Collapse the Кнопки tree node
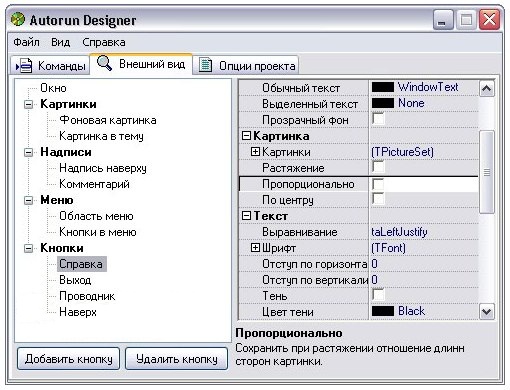 29,248
